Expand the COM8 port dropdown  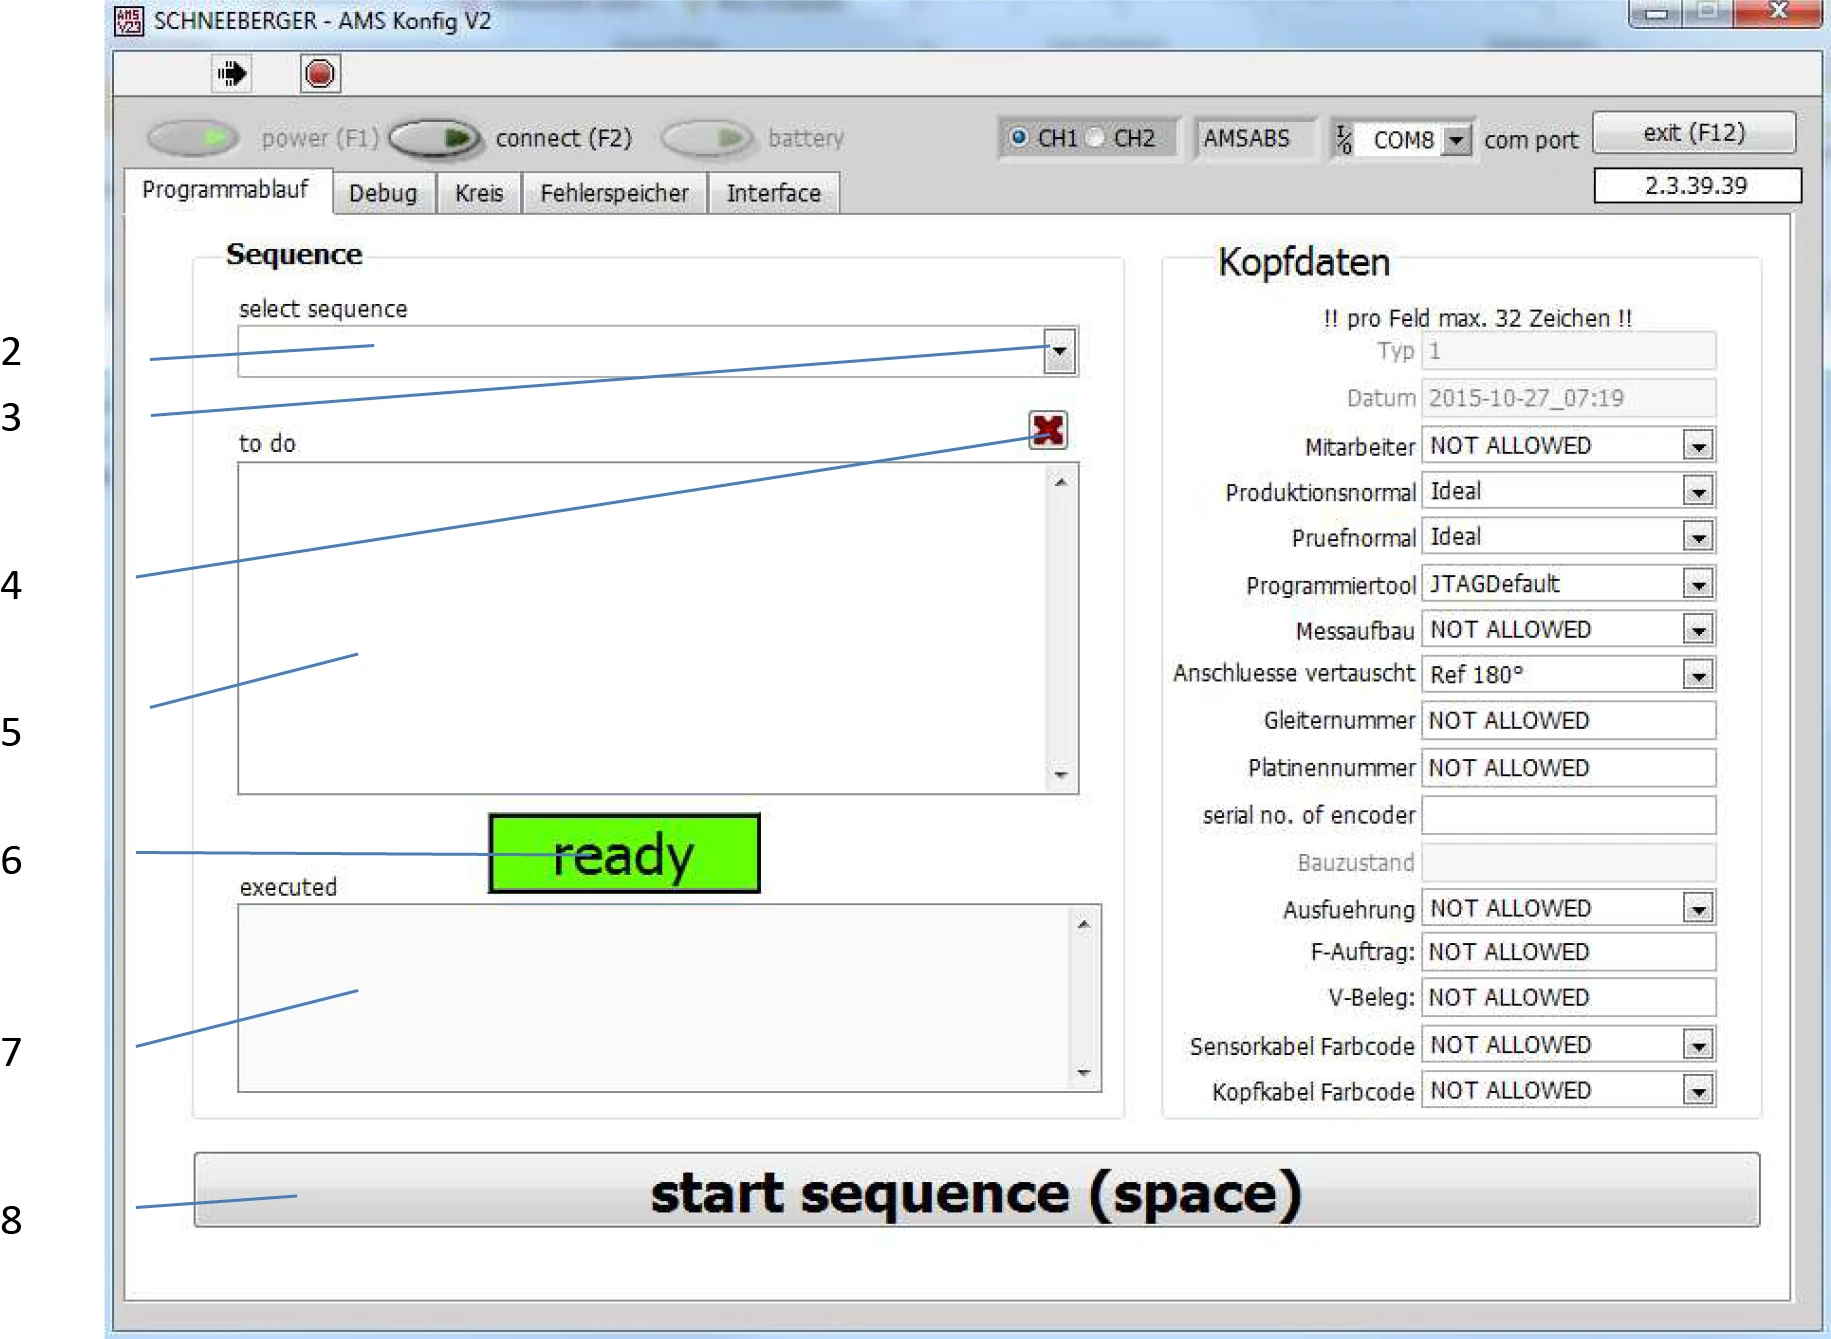pyautogui.click(x=1458, y=140)
